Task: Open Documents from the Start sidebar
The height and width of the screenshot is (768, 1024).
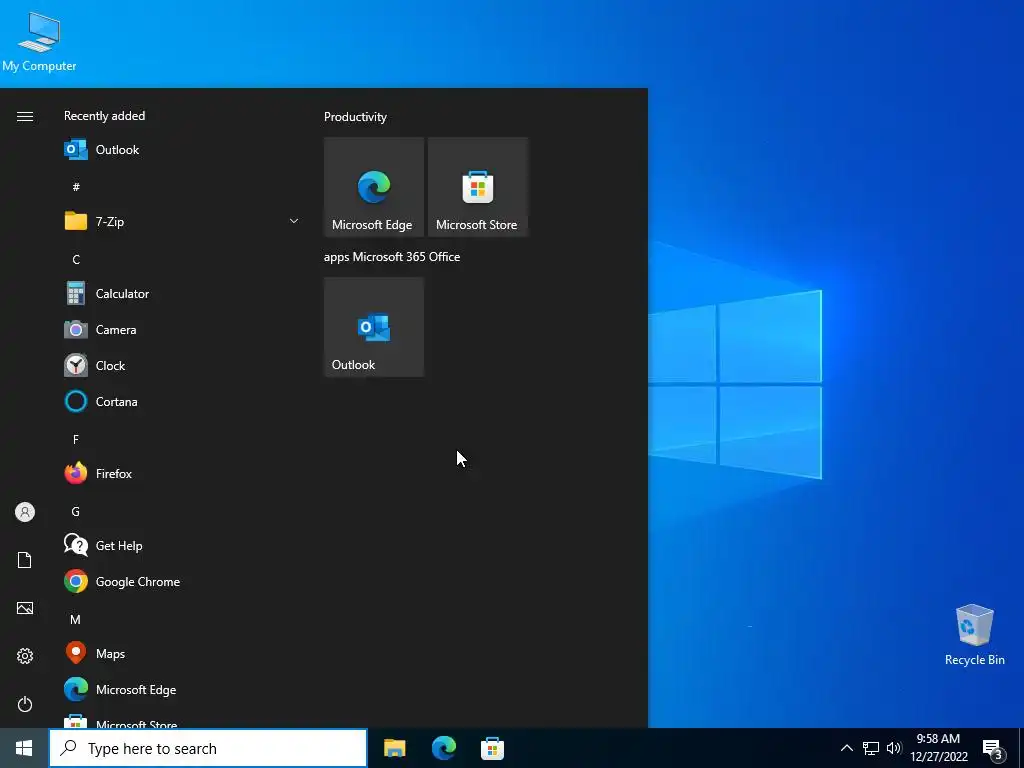Action: [x=25, y=560]
